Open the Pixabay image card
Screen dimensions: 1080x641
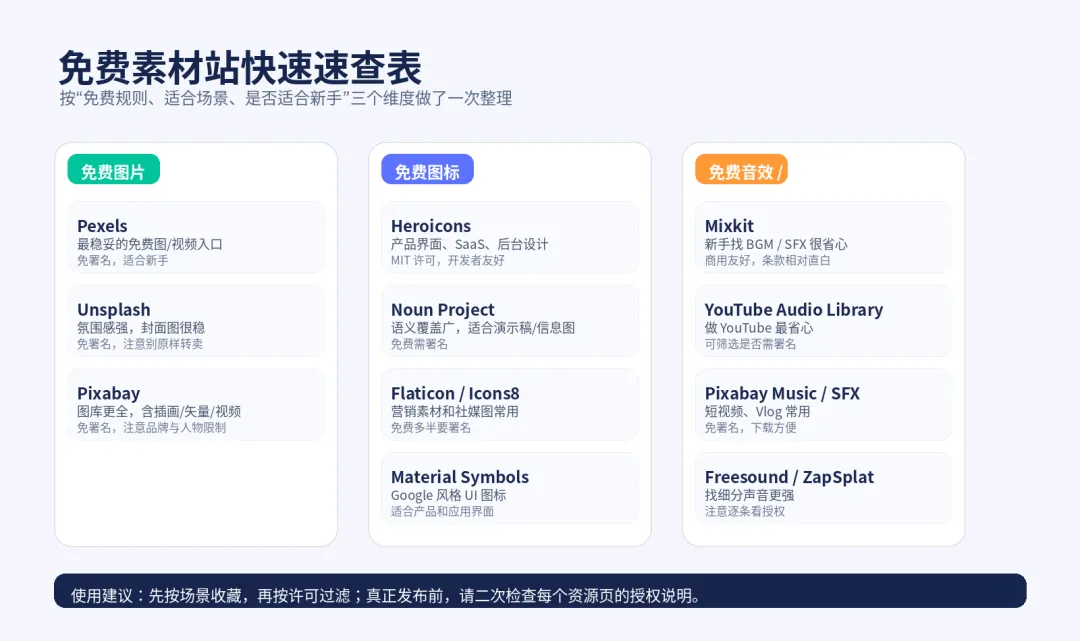[x=196, y=405]
